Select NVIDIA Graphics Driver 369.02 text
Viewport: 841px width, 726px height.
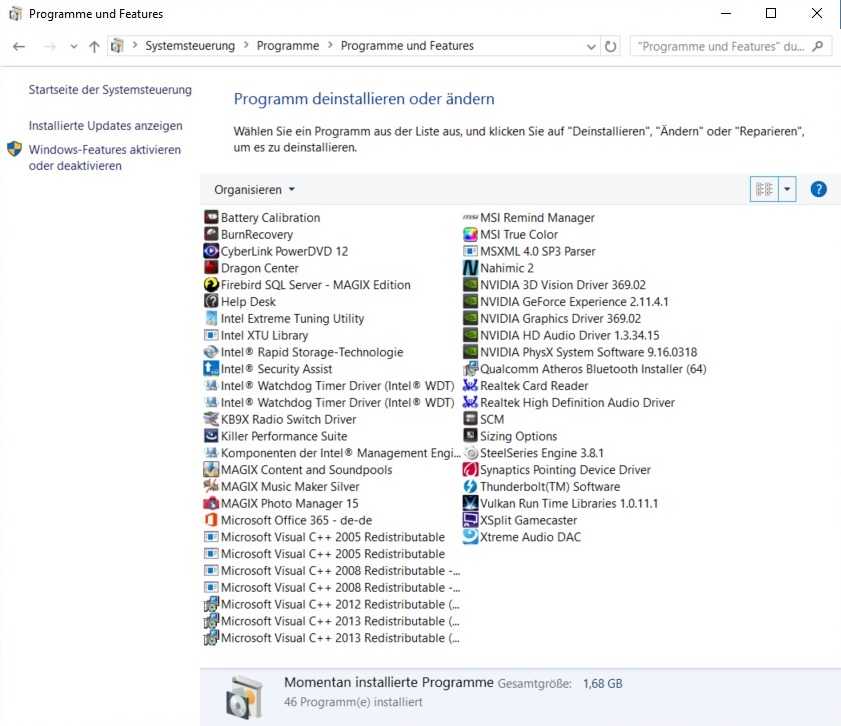(560, 318)
